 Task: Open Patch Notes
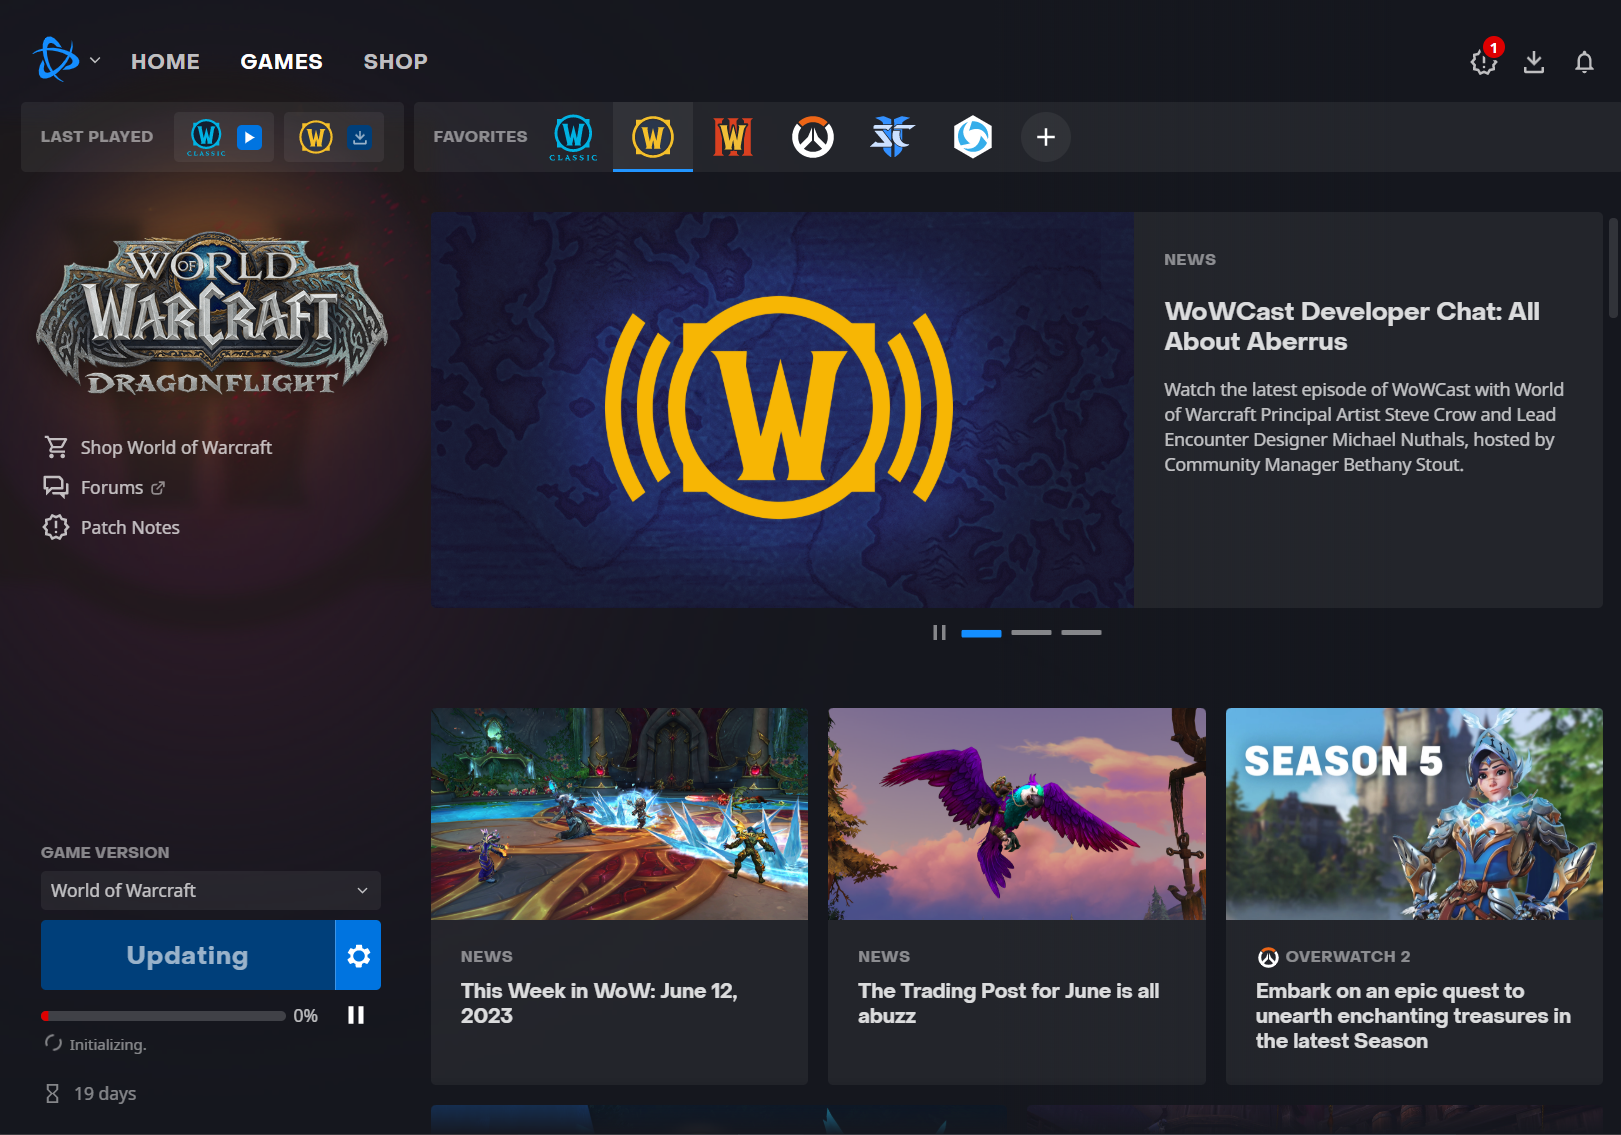130,527
